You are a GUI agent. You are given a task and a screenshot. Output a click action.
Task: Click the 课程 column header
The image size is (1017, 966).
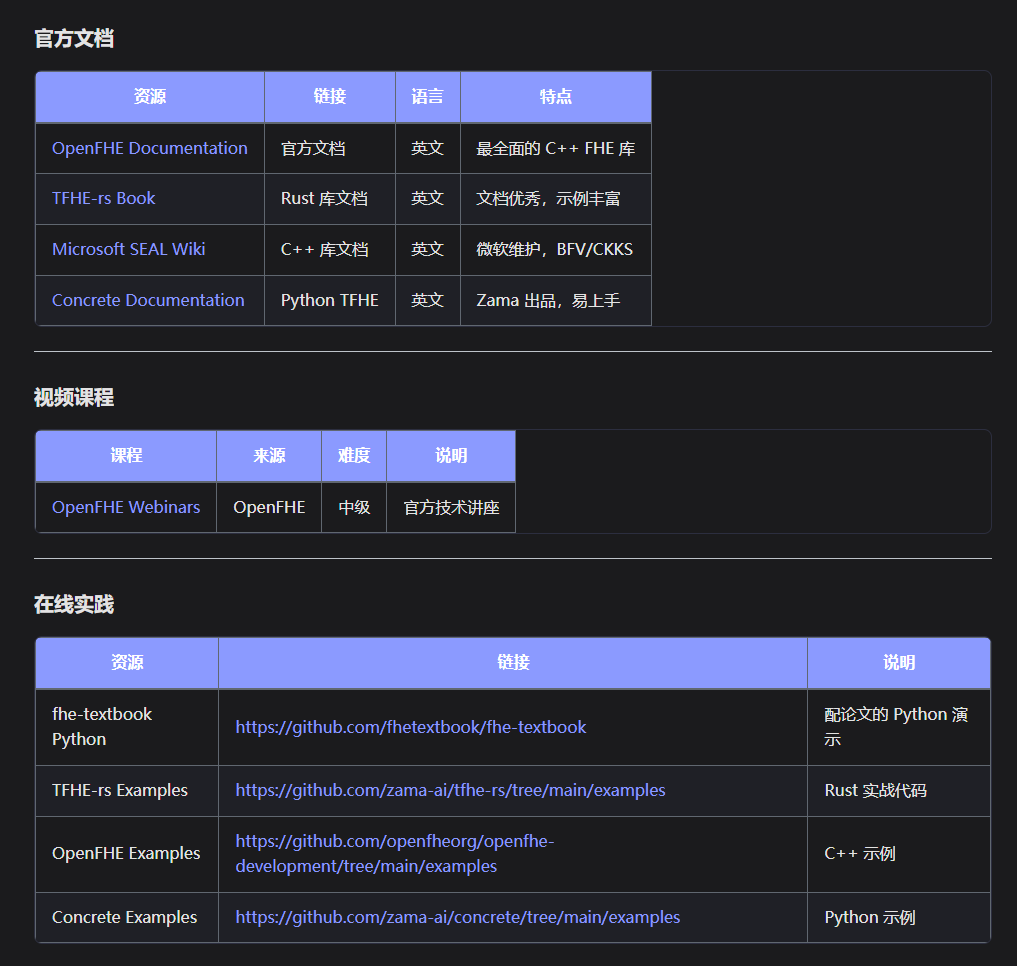pos(126,455)
